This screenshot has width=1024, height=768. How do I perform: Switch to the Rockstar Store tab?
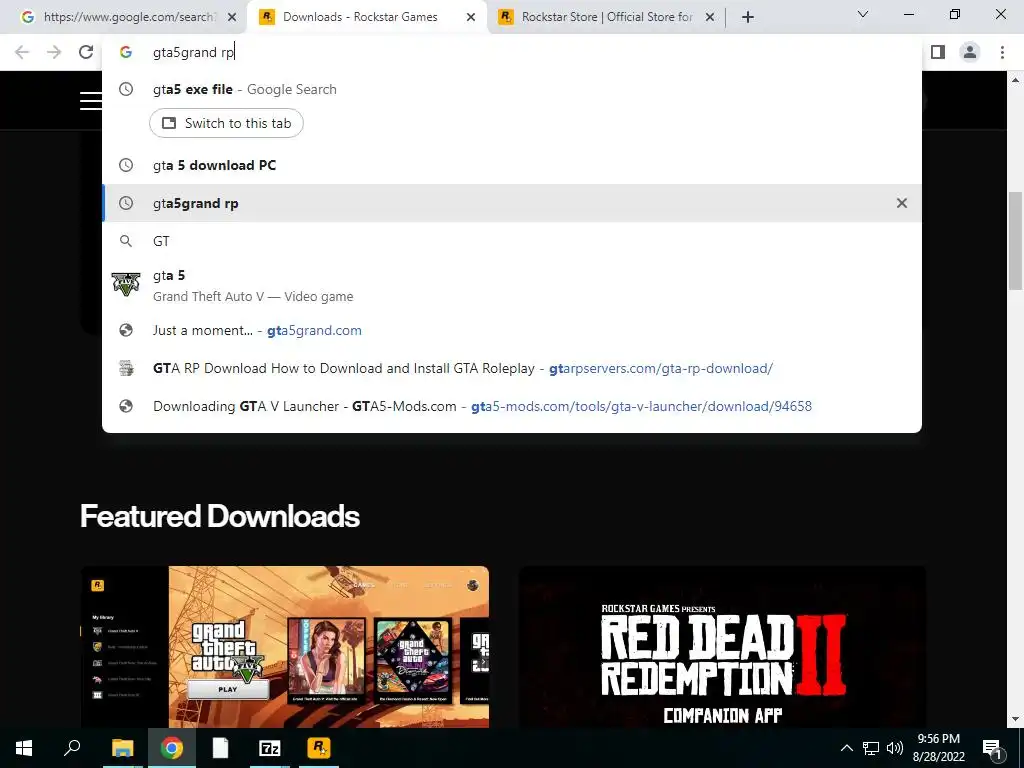click(604, 17)
